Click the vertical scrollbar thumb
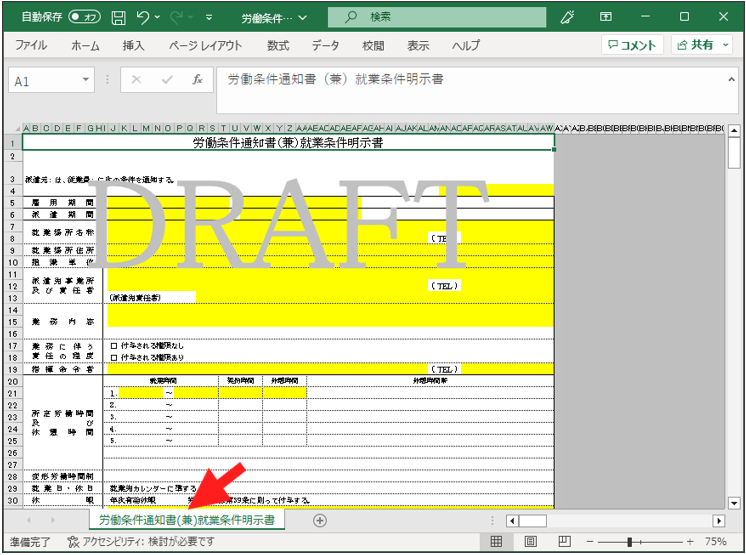746x555 pixels. click(x=734, y=153)
